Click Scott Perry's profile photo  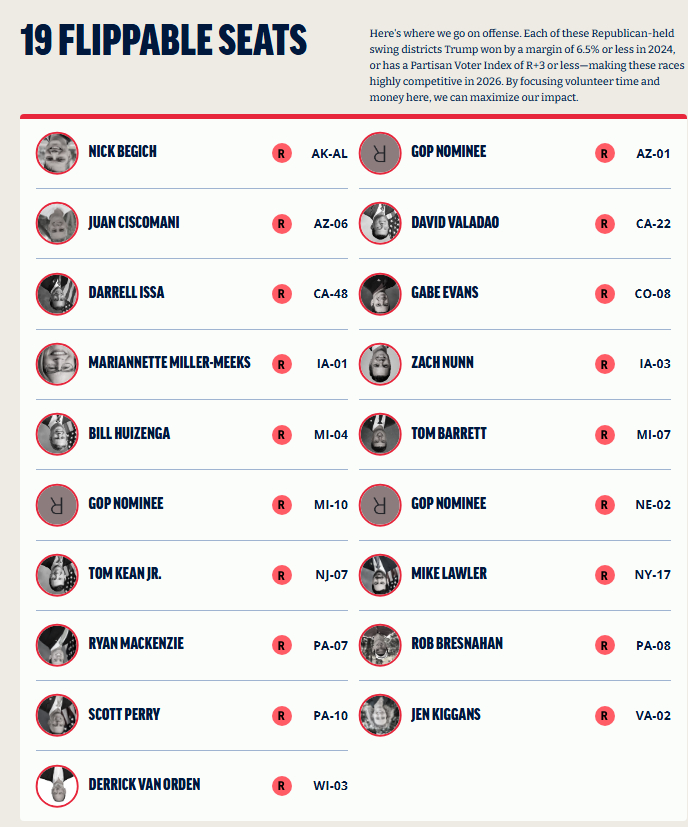[x=57, y=715]
